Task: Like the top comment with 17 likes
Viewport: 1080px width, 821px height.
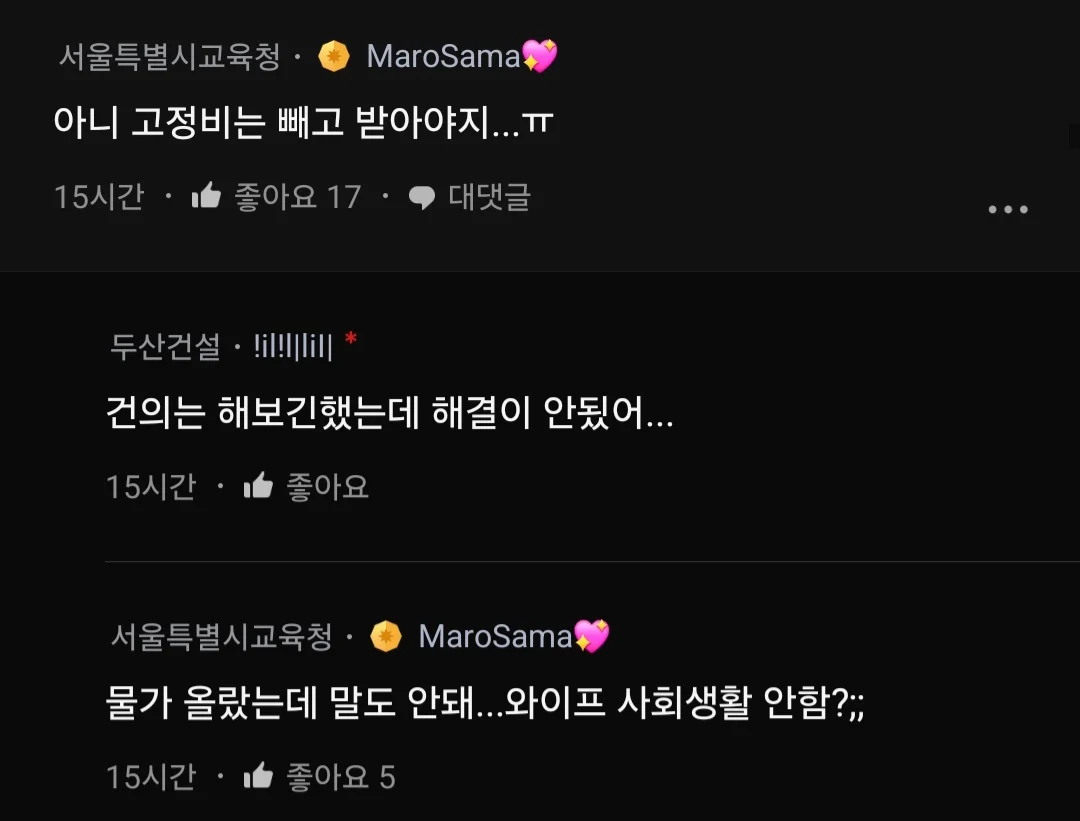Action: pyautogui.click(x=206, y=196)
